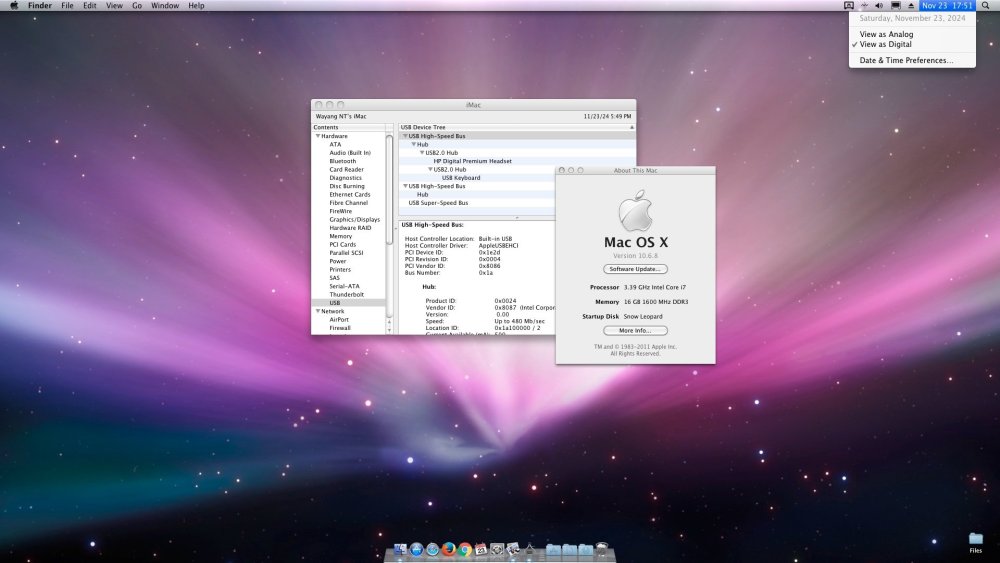Open Preview from the Dock
Screen dimensions: 1000x563
tap(513, 549)
